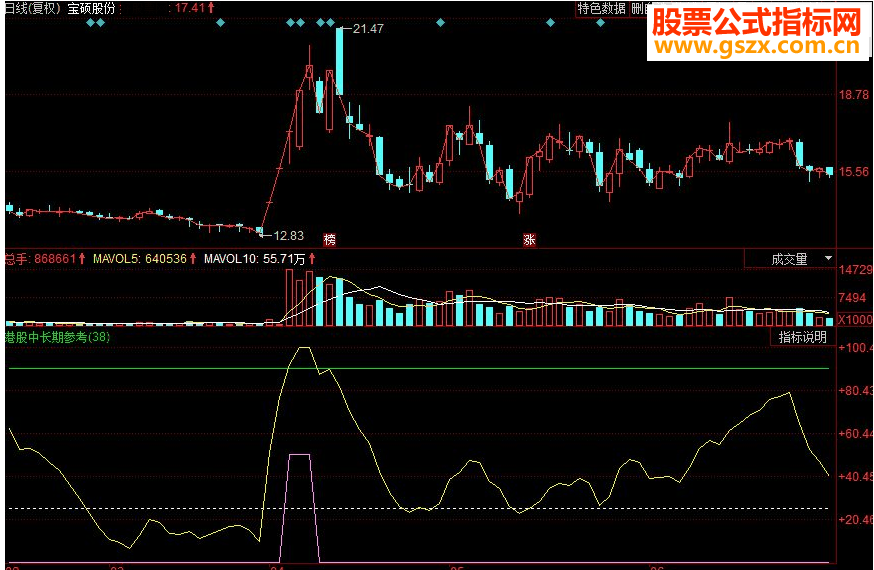Screen dimensions: 874x570
Task: Click the 总手: 868661 volume readout
Action: (x=40, y=259)
